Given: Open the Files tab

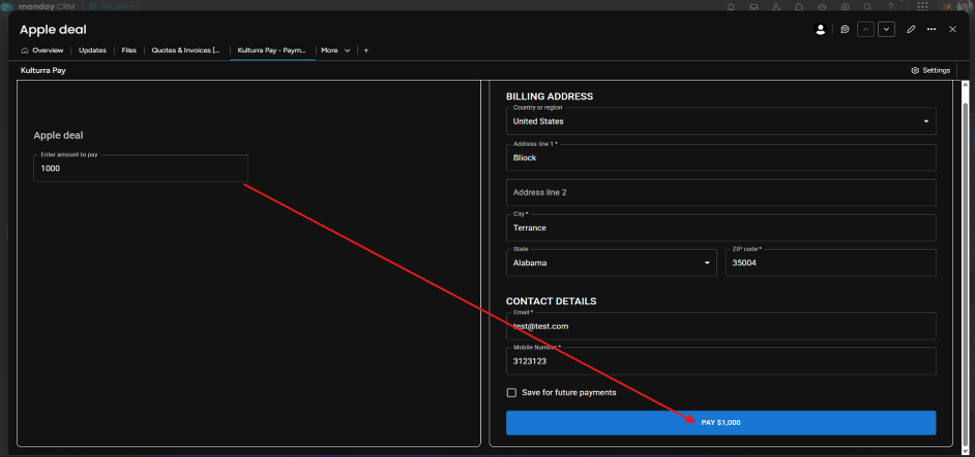Looking at the screenshot, I should pyautogui.click(x=129, y=50).
